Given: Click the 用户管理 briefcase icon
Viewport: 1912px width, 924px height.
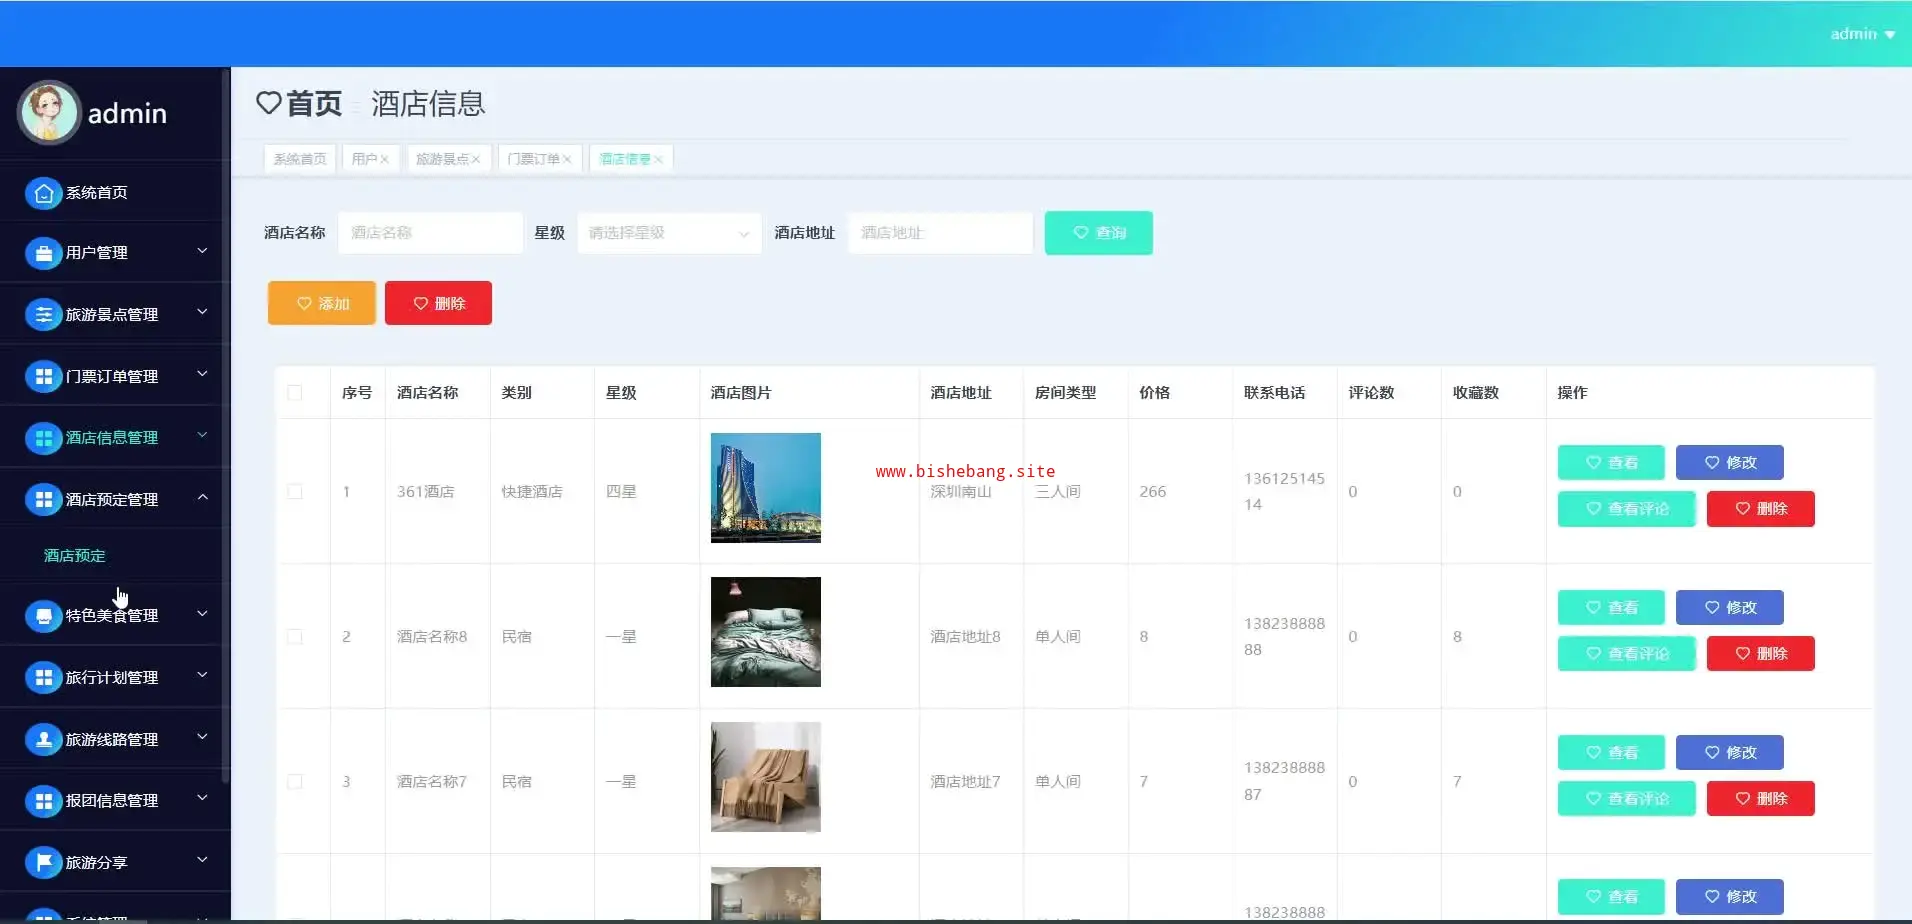Looking at the screenshot, I should 43,254.
